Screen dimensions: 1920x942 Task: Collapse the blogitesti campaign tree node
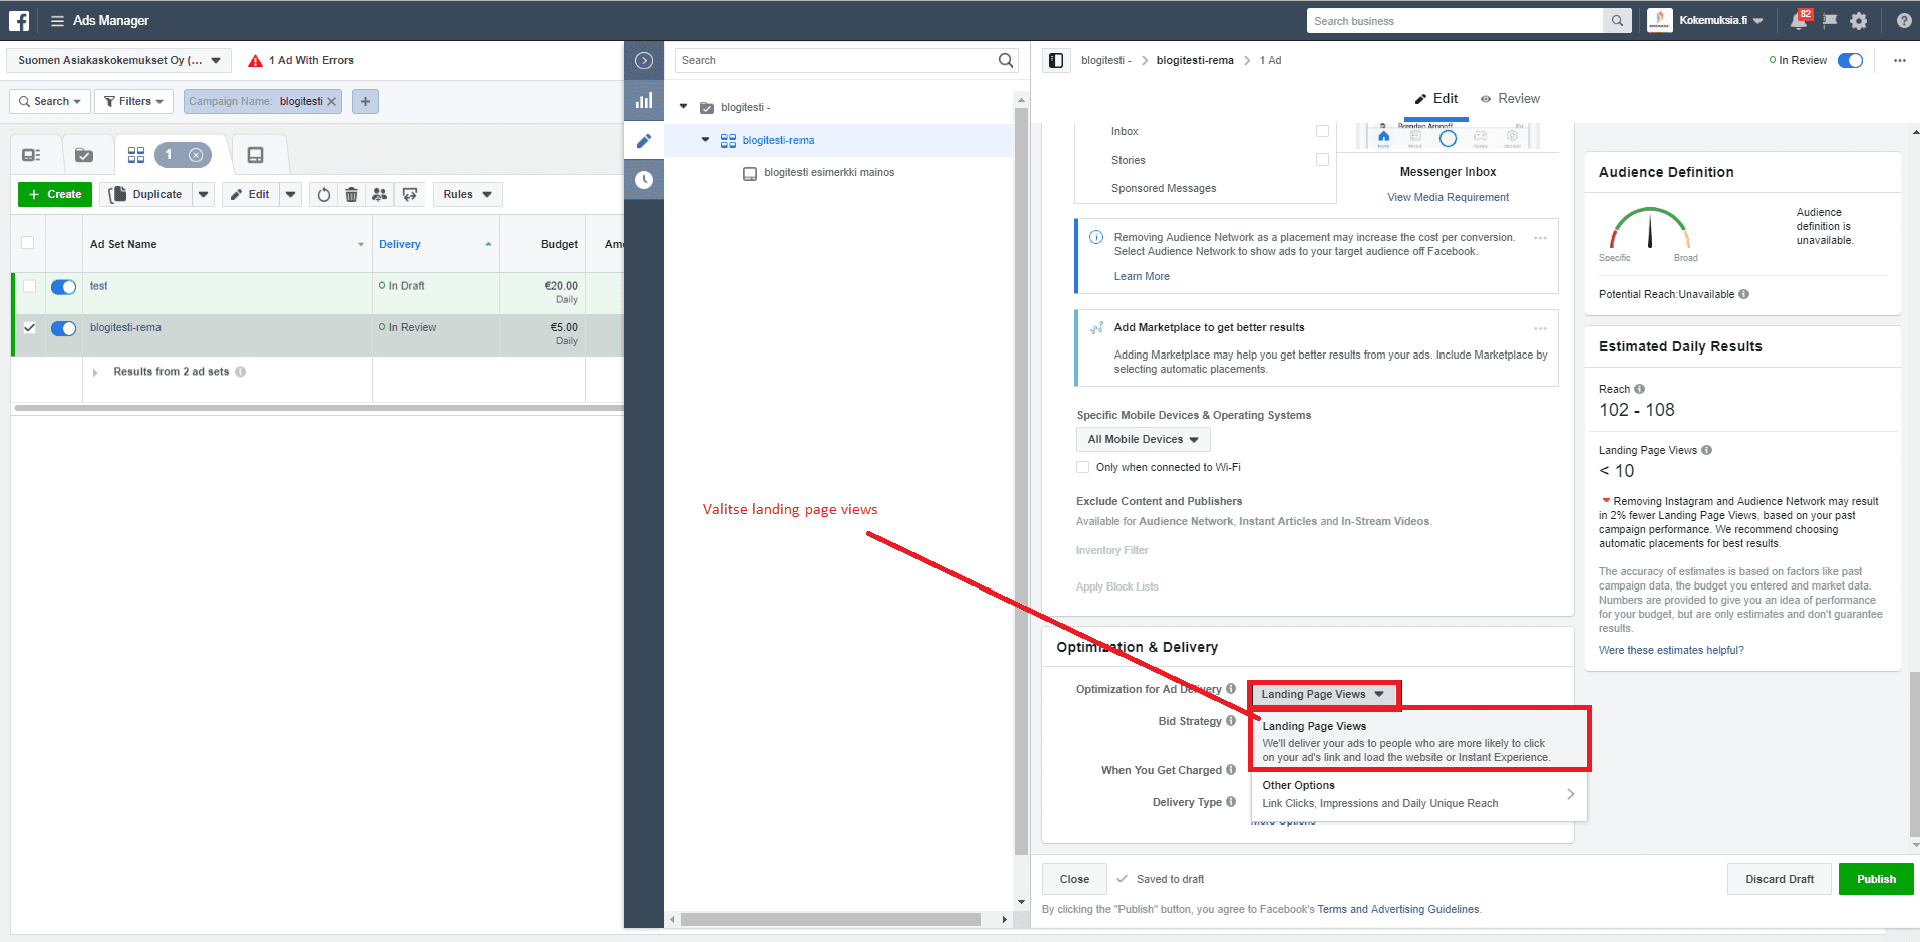[x=683, y=107]
